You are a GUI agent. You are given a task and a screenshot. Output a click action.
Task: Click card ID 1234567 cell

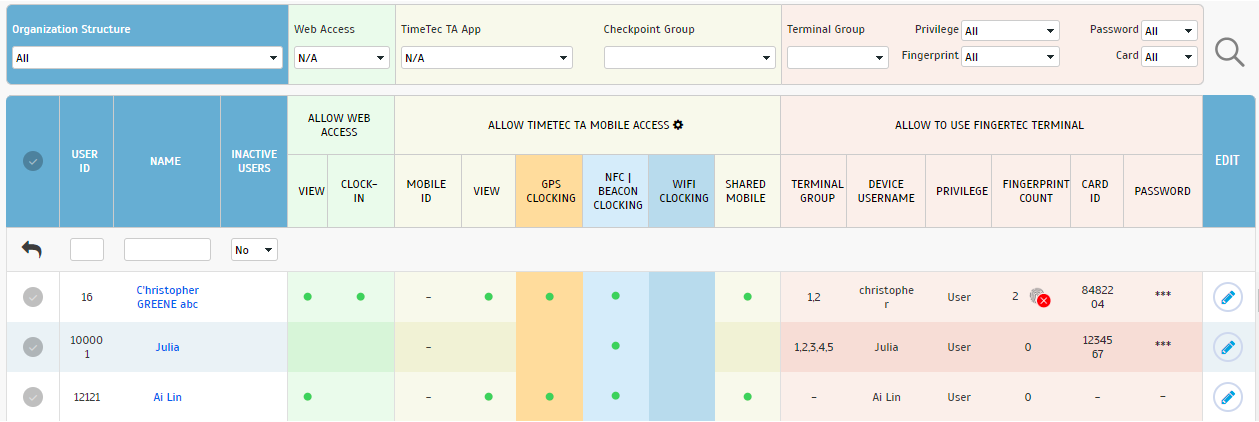(1096, 347)
